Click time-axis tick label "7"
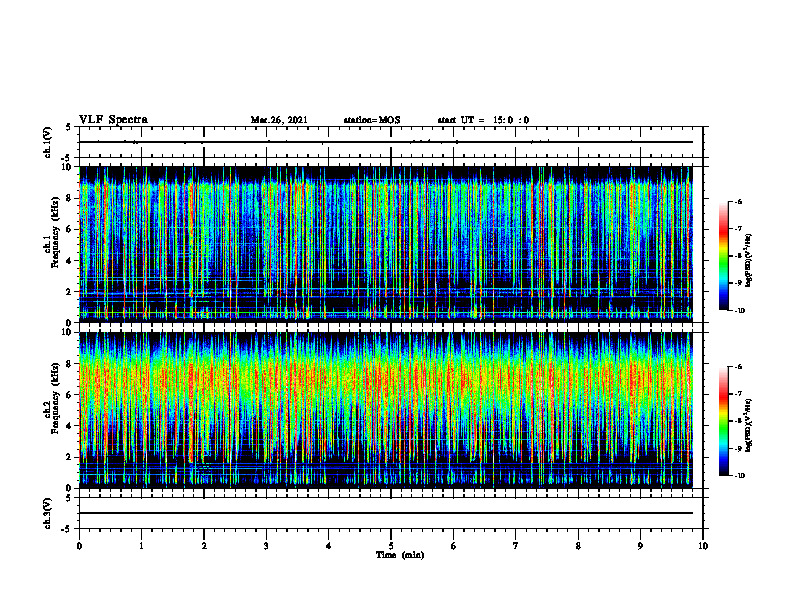 click(x=516, y=546)
